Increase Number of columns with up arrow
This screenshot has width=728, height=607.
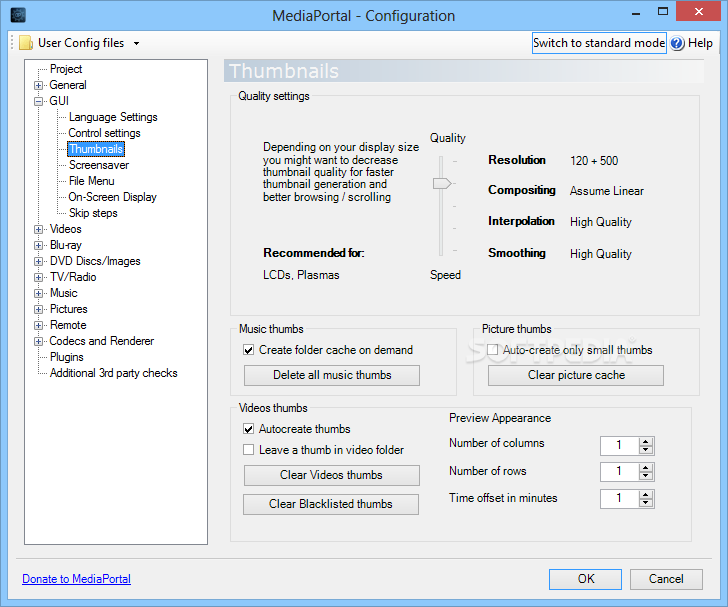[646, 442]
